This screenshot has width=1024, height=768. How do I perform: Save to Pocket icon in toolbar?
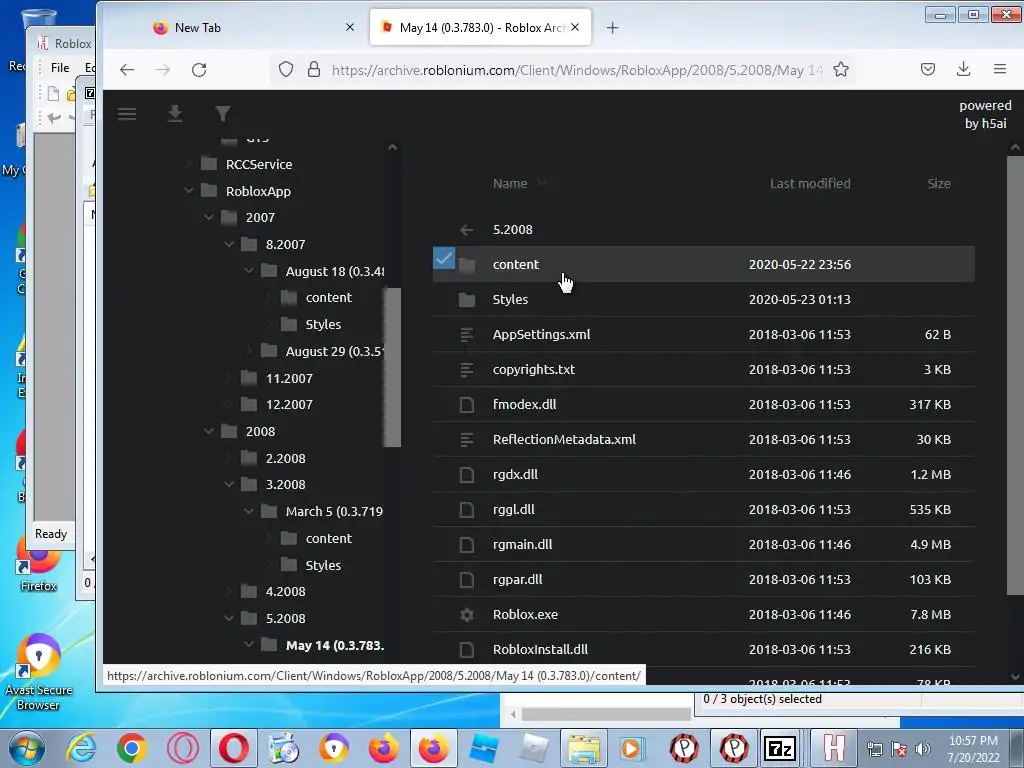pyautogui.click(x=927, y=69)
